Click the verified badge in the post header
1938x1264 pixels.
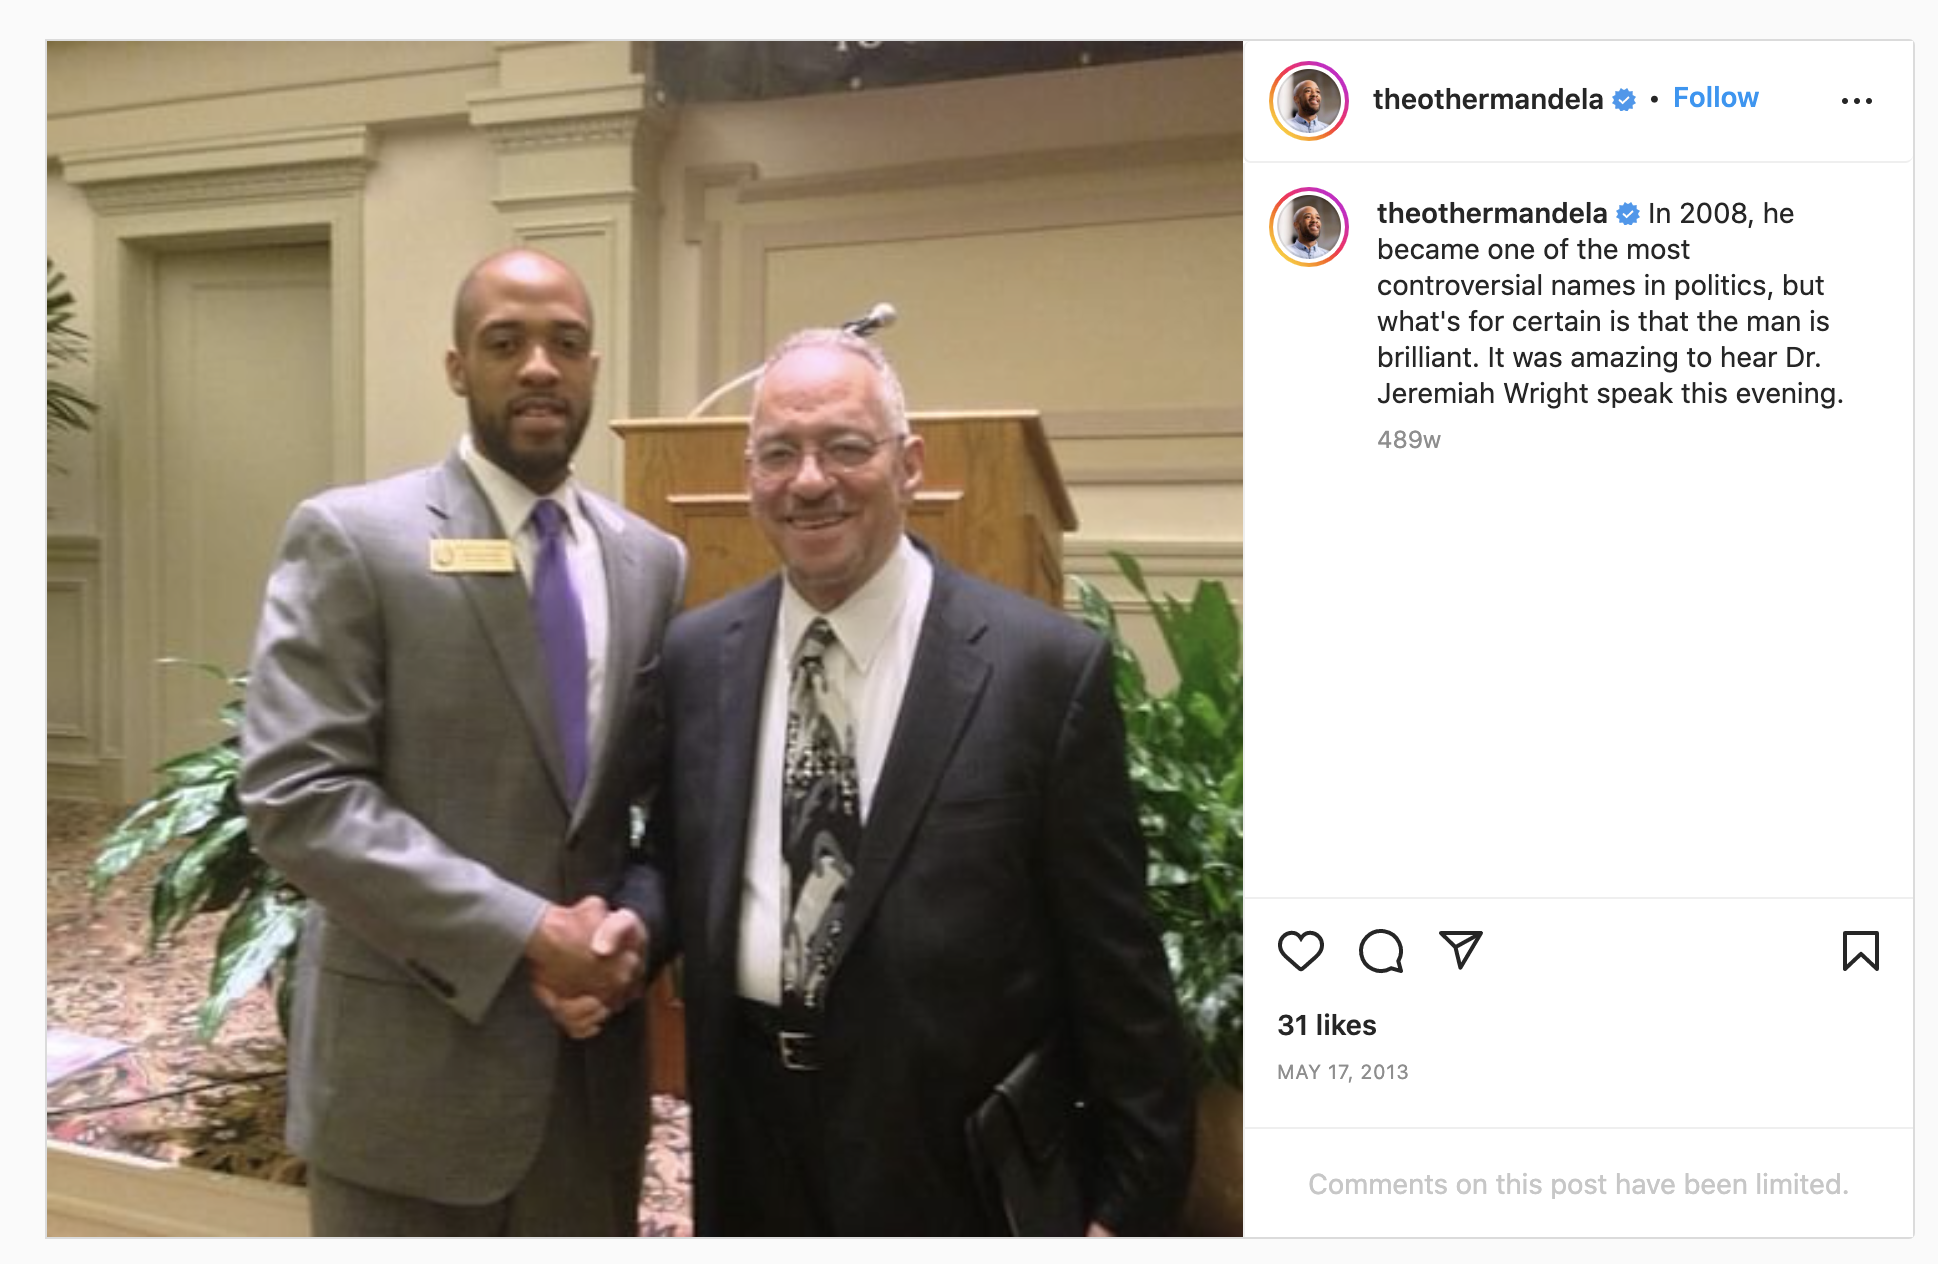pos(1624,100)
